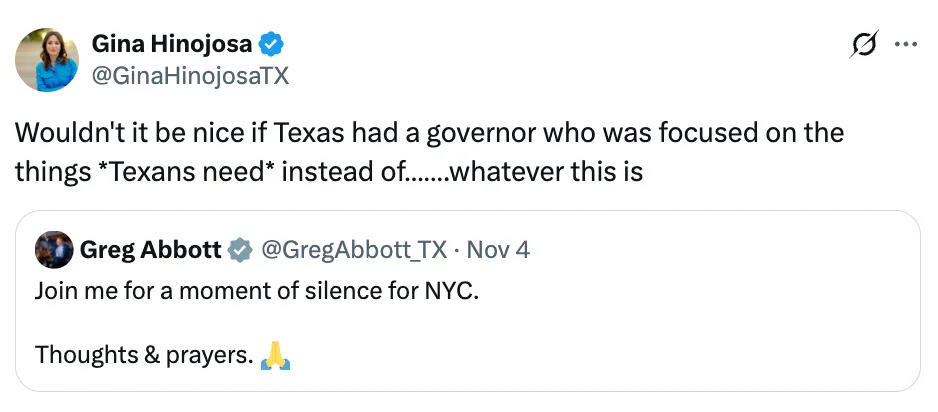Screen dimensions: 938x412
Task: Click the @GregAbbott_TX handle
Action: tap(353, 250)
